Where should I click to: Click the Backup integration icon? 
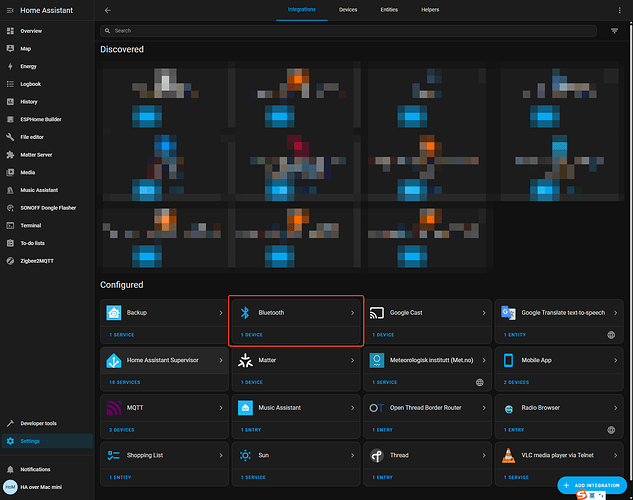[113, 313]
